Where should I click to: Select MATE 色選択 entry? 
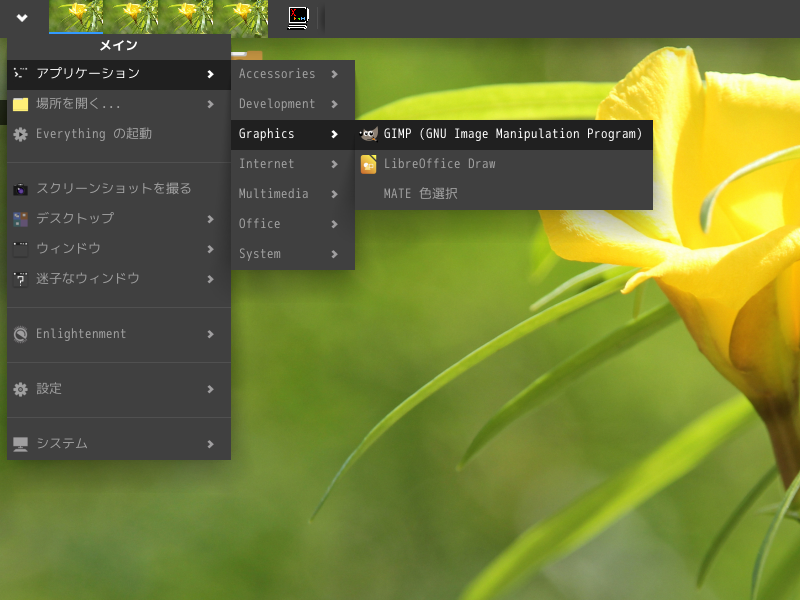[504, 194]
